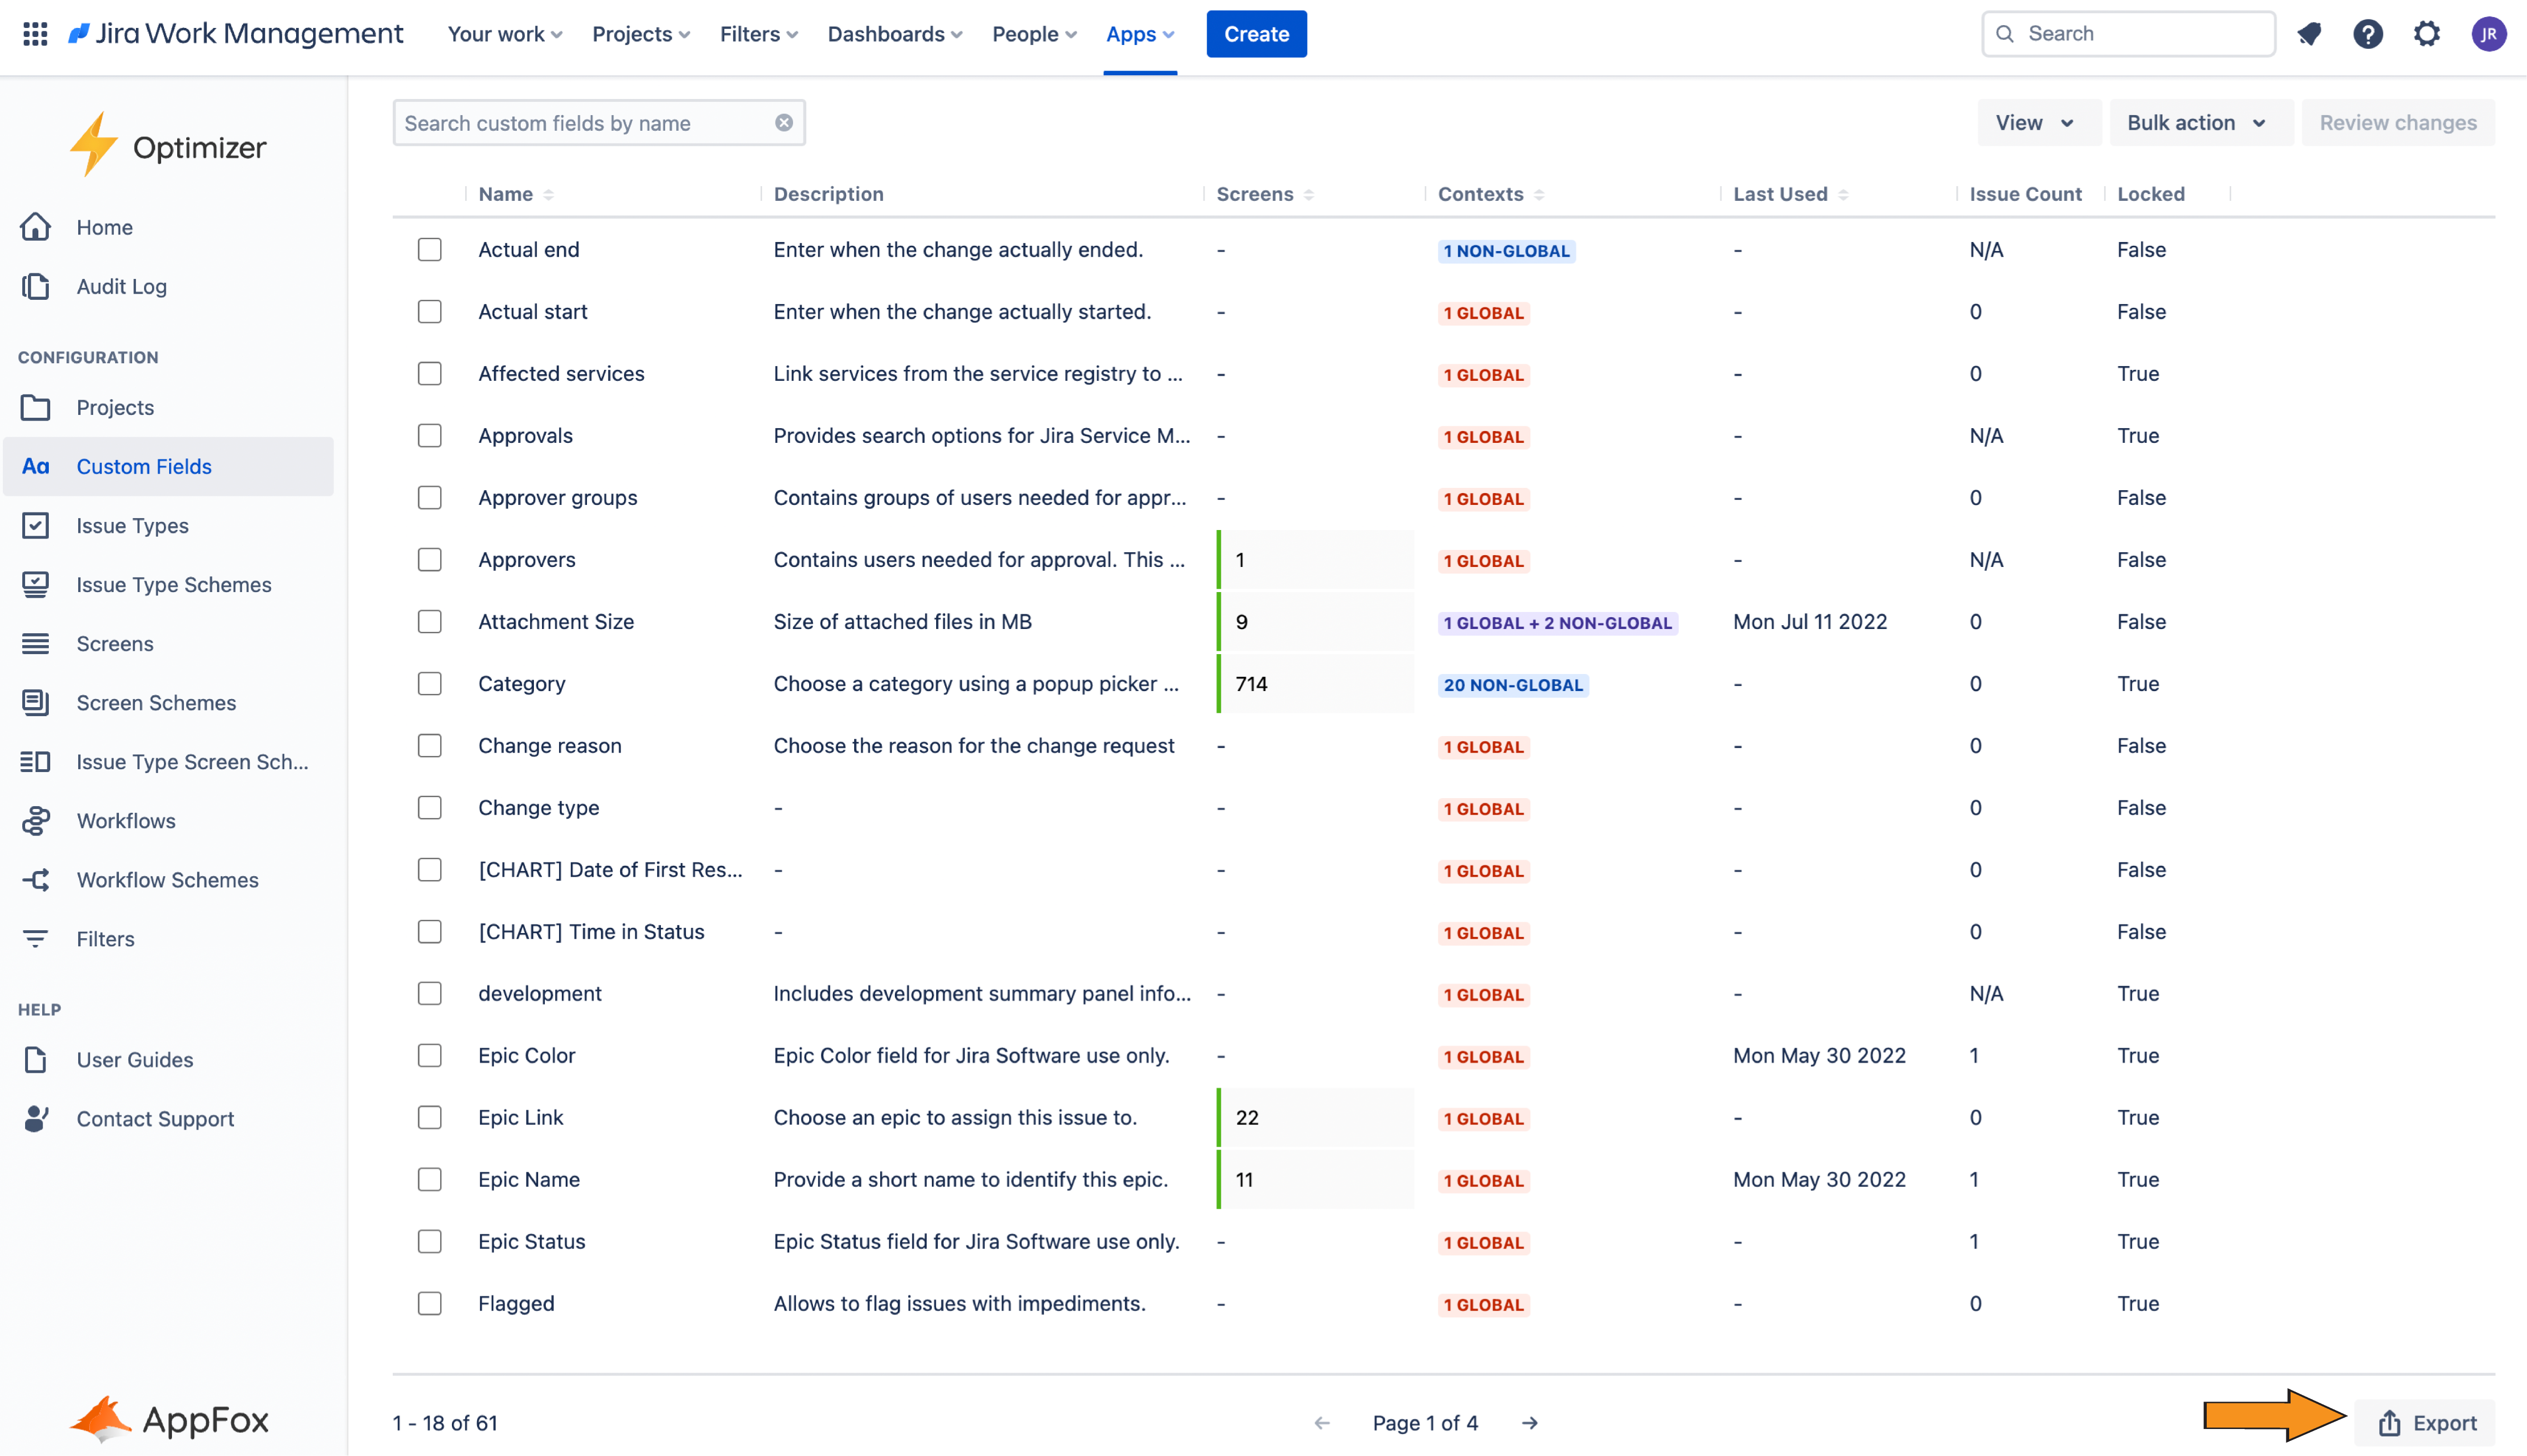Image resolution: width=2527 pixels, height=1456 pixels.
Task: Open Audit Log in the sidebar
Action: click(x=121, y=286)
